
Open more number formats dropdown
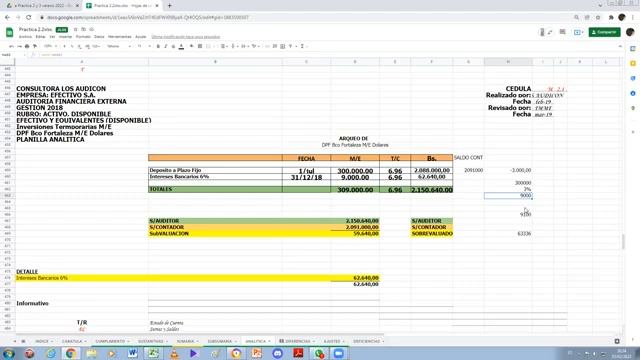(96, 47)
